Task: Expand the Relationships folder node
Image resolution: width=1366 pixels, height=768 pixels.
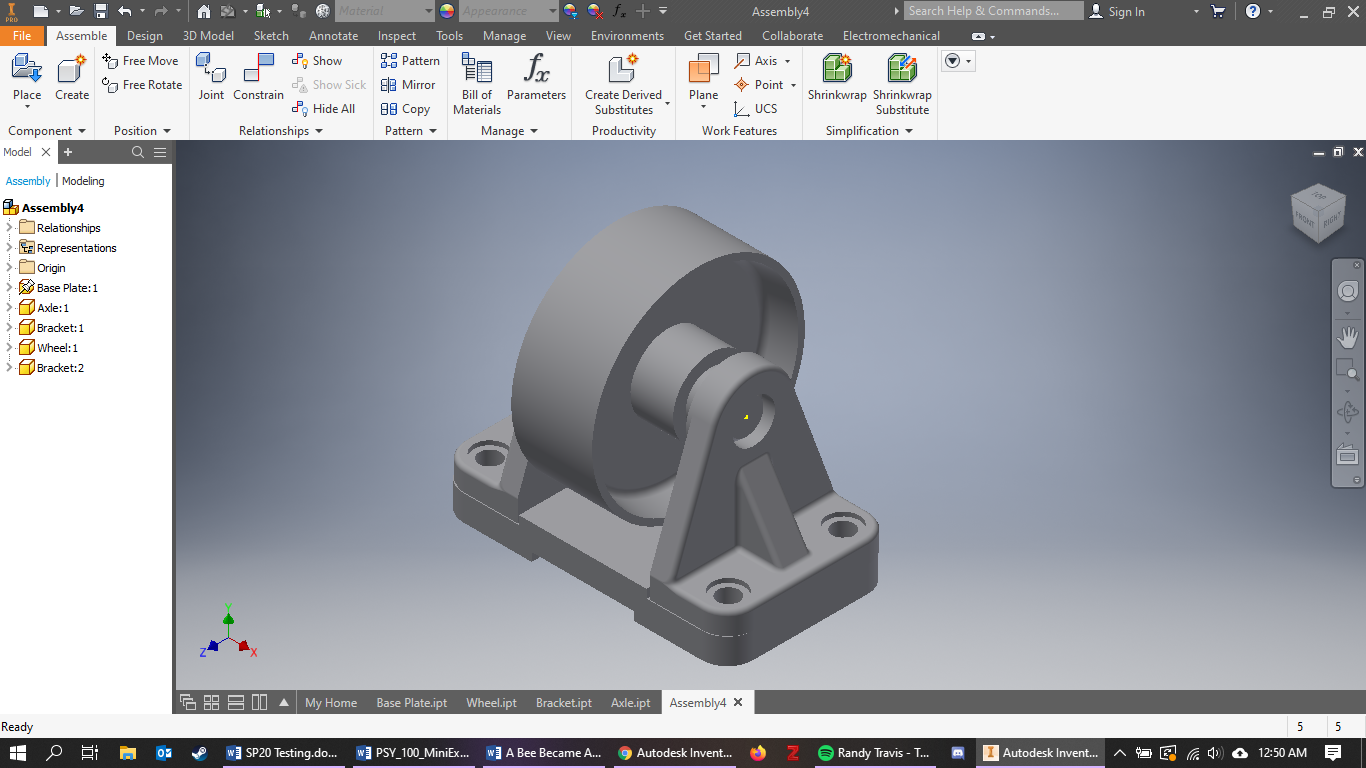Action: point(9,228)
